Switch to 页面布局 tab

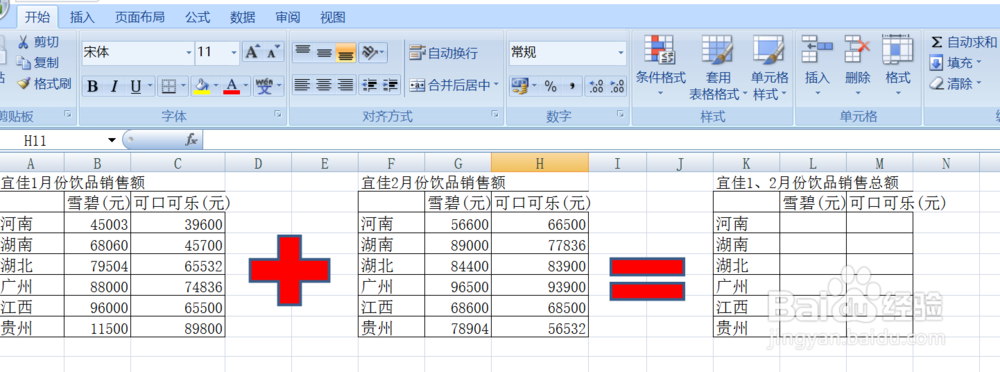(140, 17)
